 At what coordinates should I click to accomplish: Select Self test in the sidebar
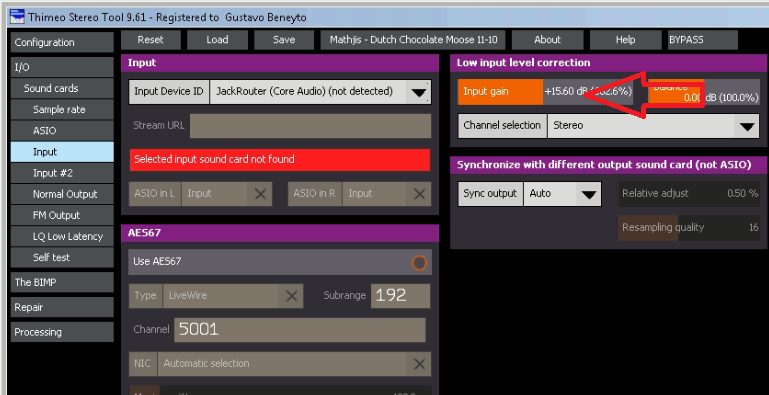click(x=62, y=257)
